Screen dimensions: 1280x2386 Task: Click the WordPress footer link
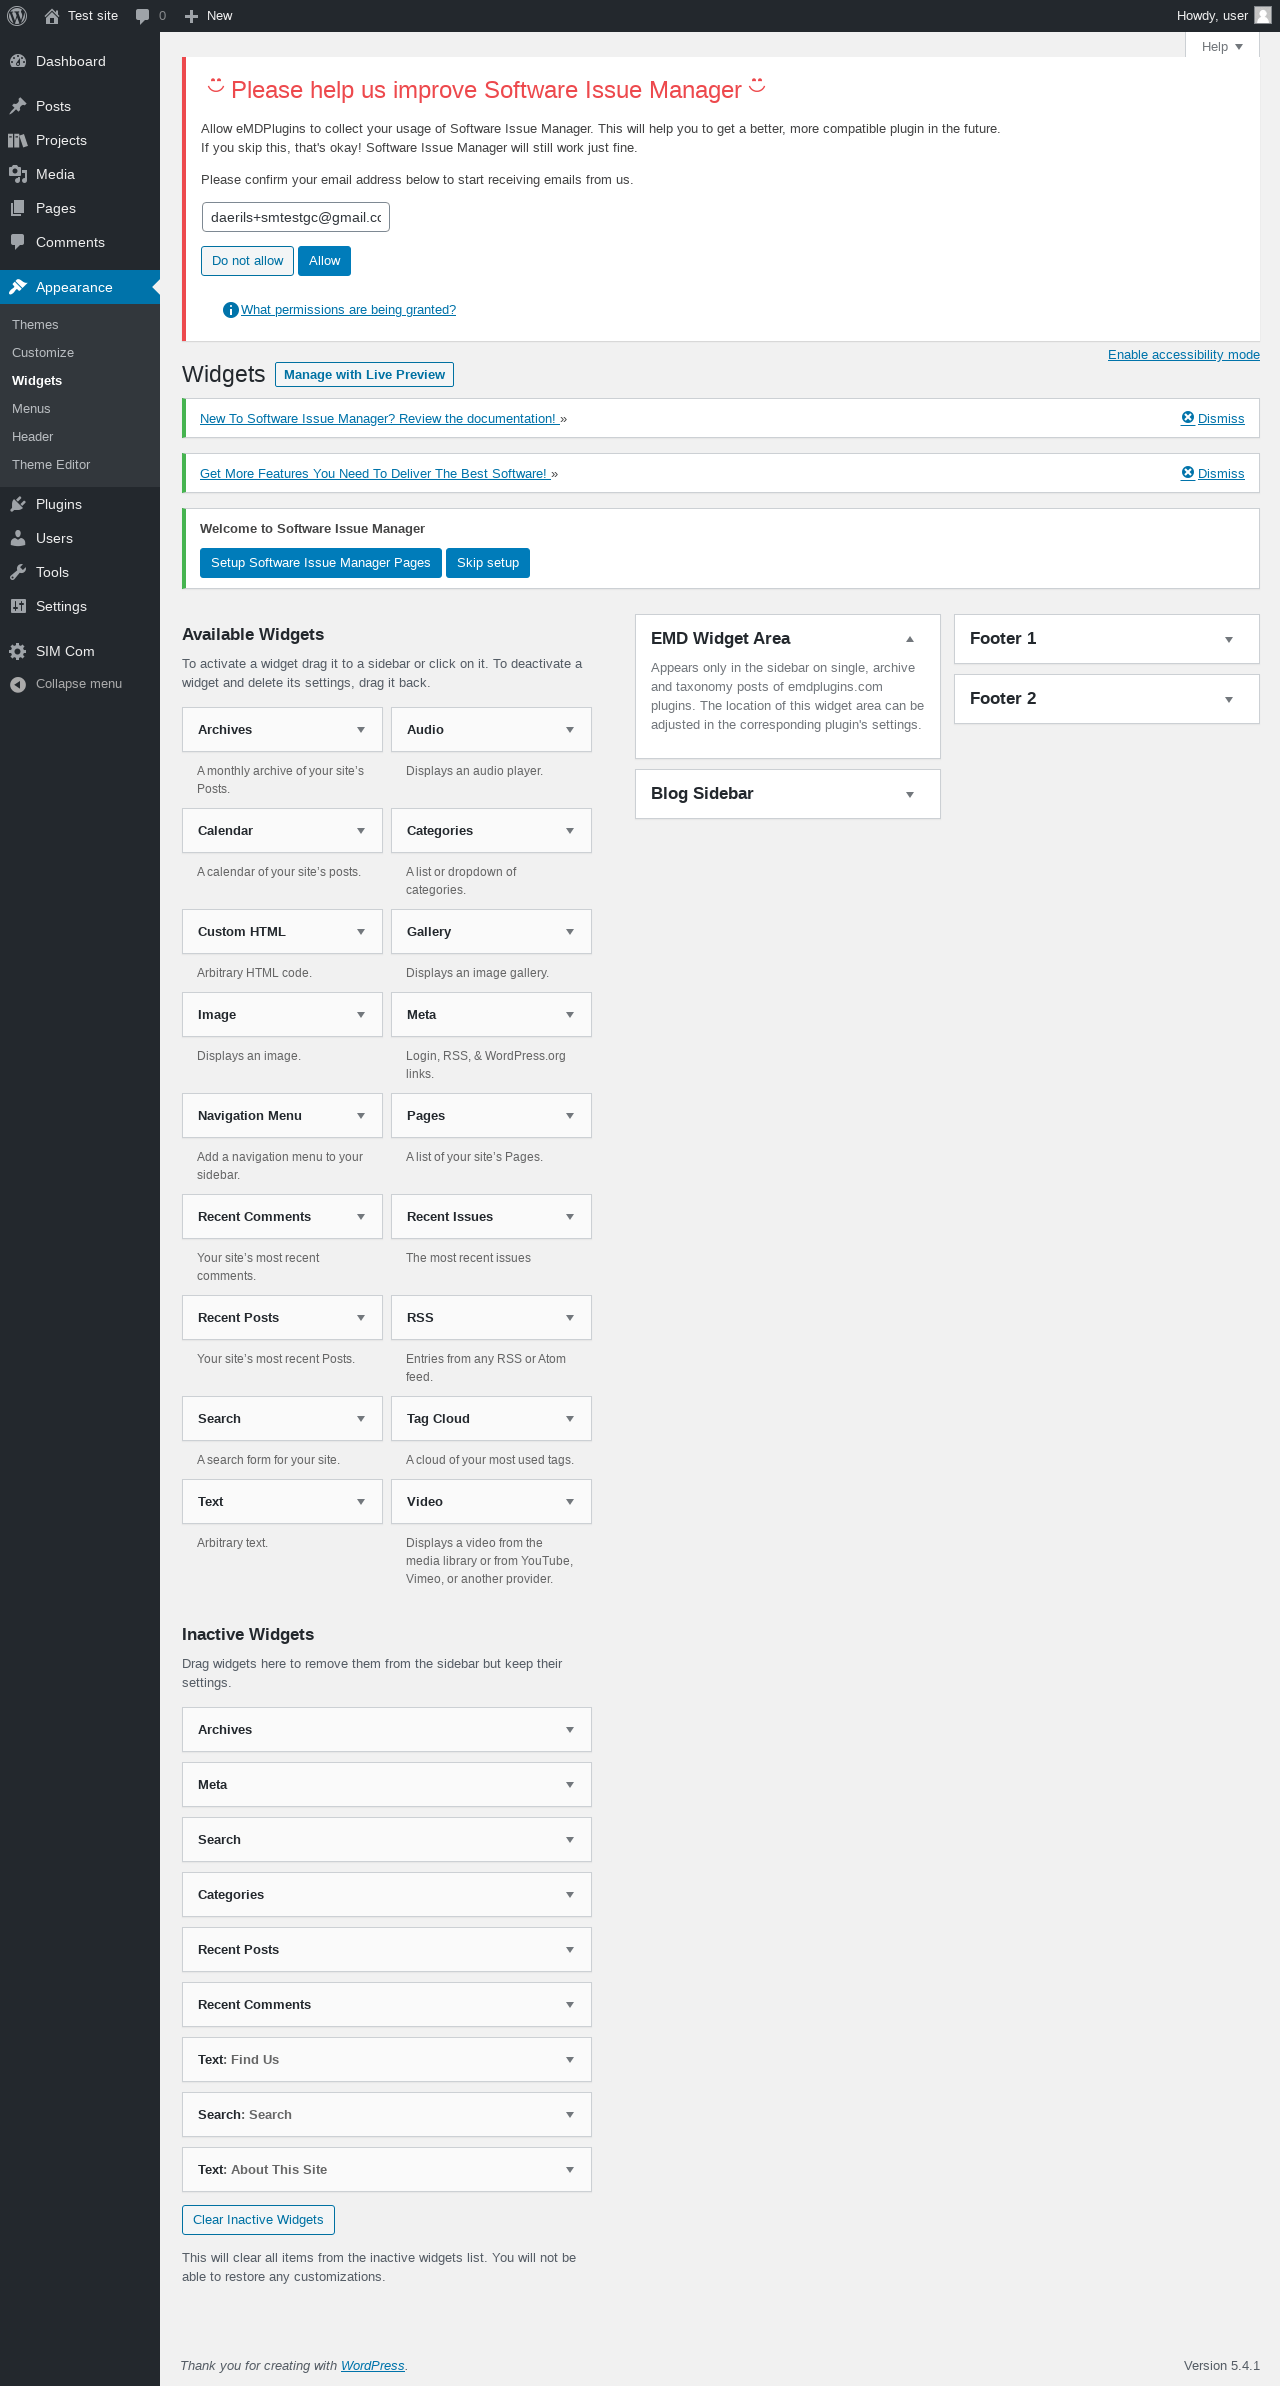click(372, 2366)
